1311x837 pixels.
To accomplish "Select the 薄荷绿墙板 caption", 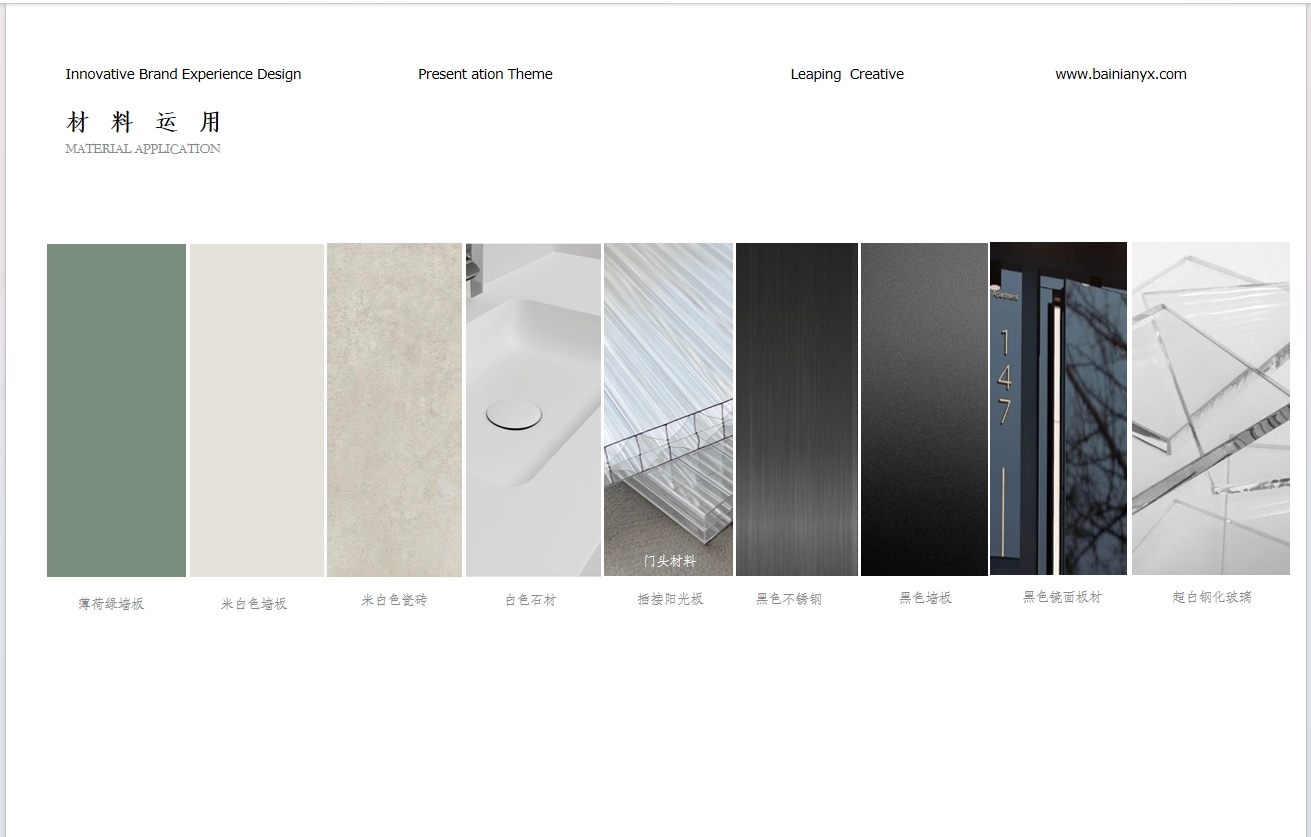I will pyautogui.click(x=111, y=604).
